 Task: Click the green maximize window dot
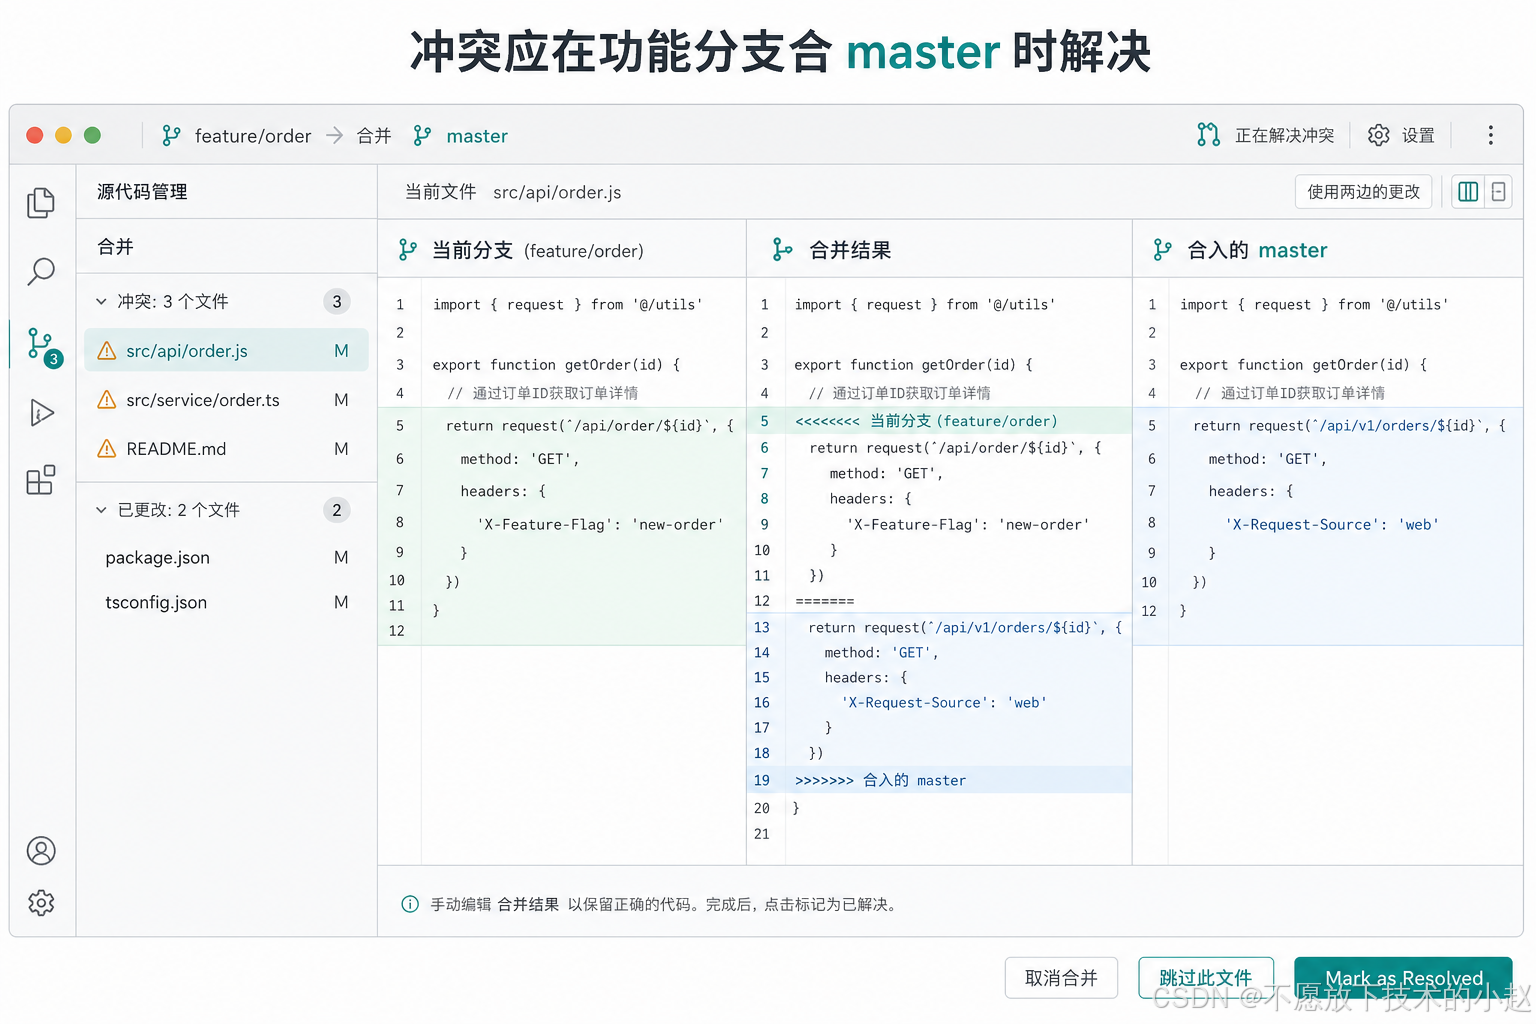pos(92,135)
